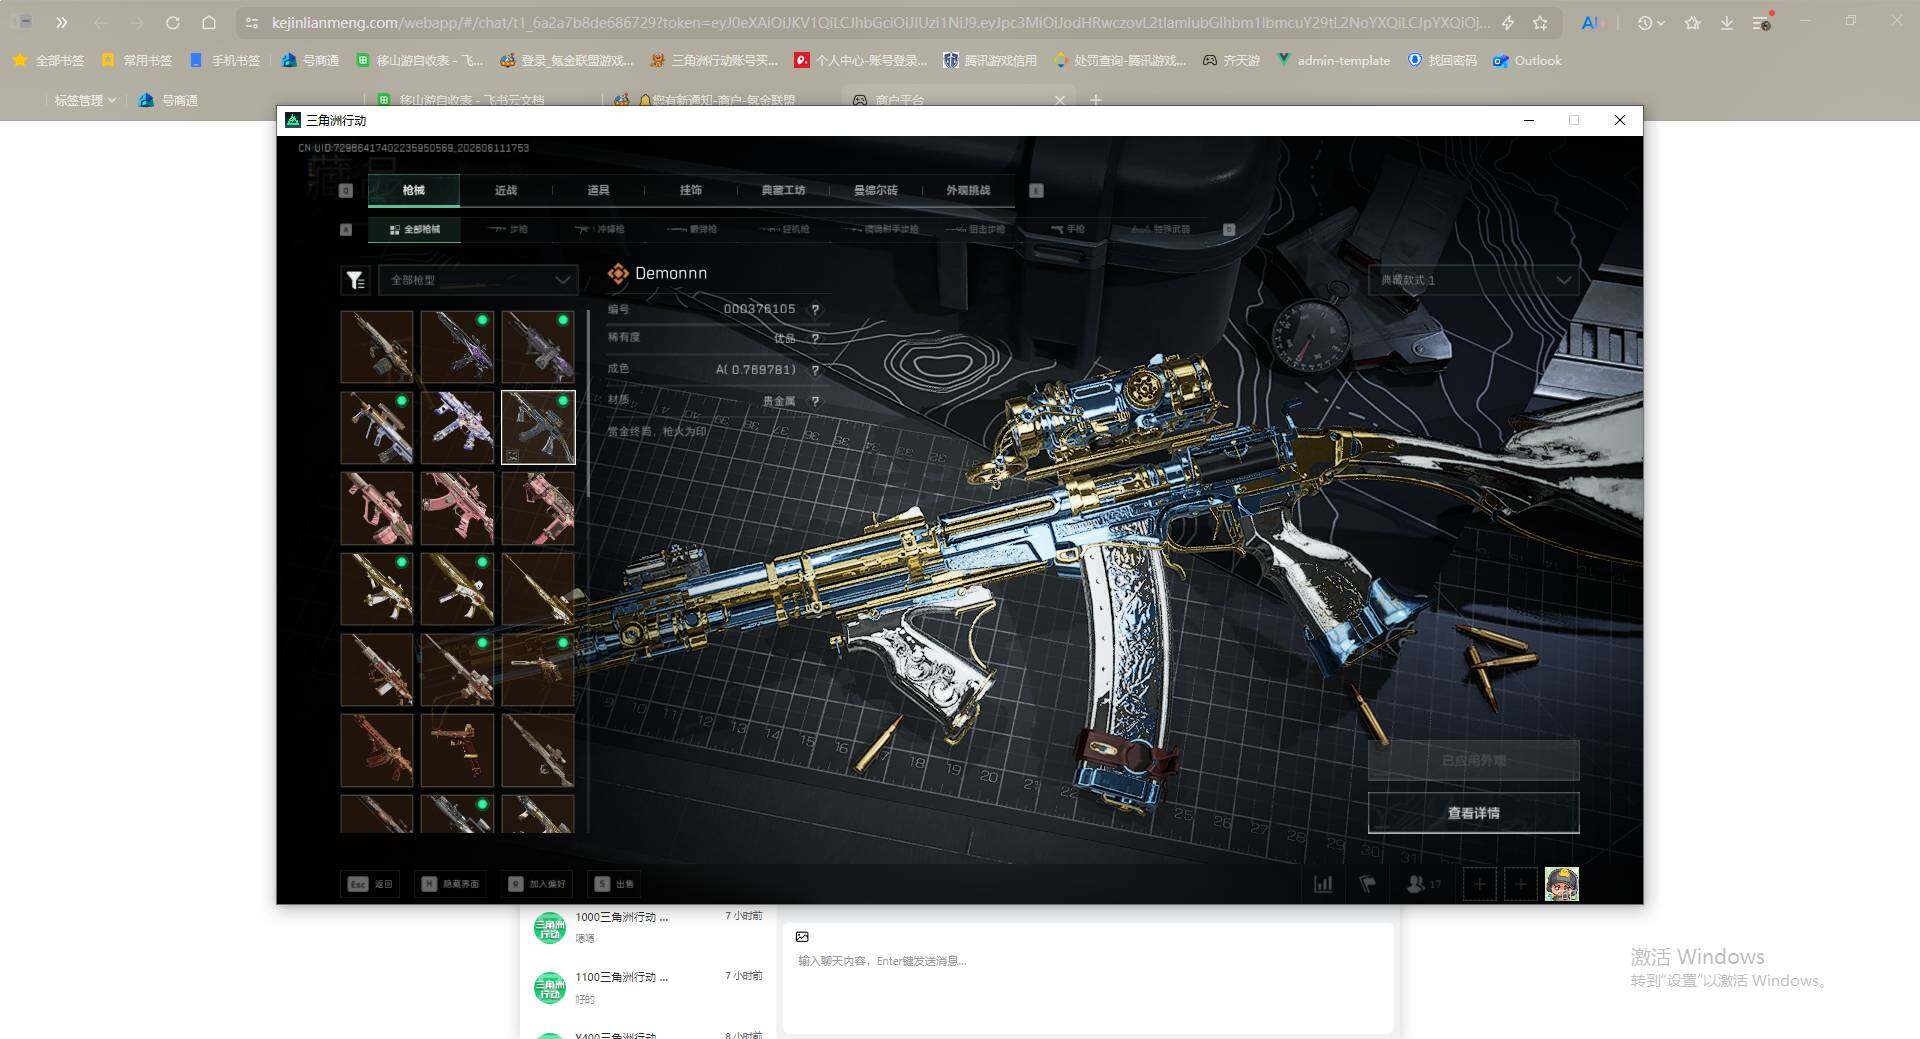The height and width of the screenshot is (1039, 1920).
Task: Open the weapon filter icon
Action: click(x=355, y=281)
